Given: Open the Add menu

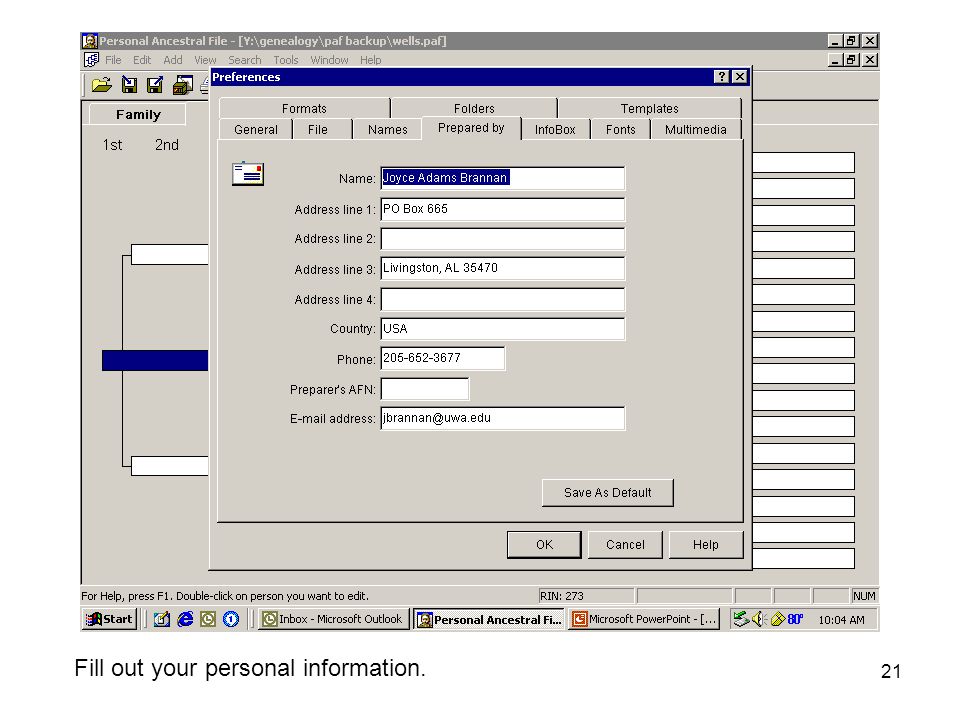Looking at the screenshot, I should click(x=173, y=60).
